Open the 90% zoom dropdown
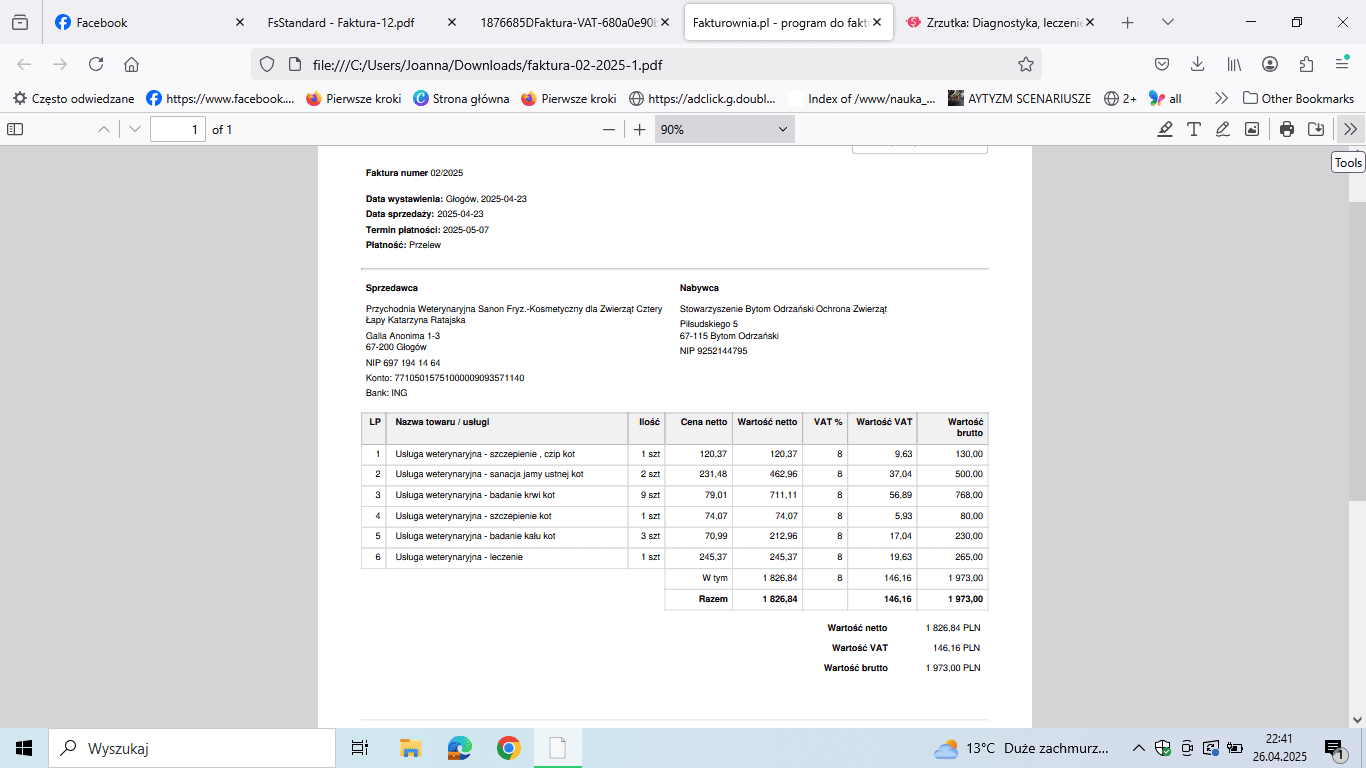 pos(725,129)
